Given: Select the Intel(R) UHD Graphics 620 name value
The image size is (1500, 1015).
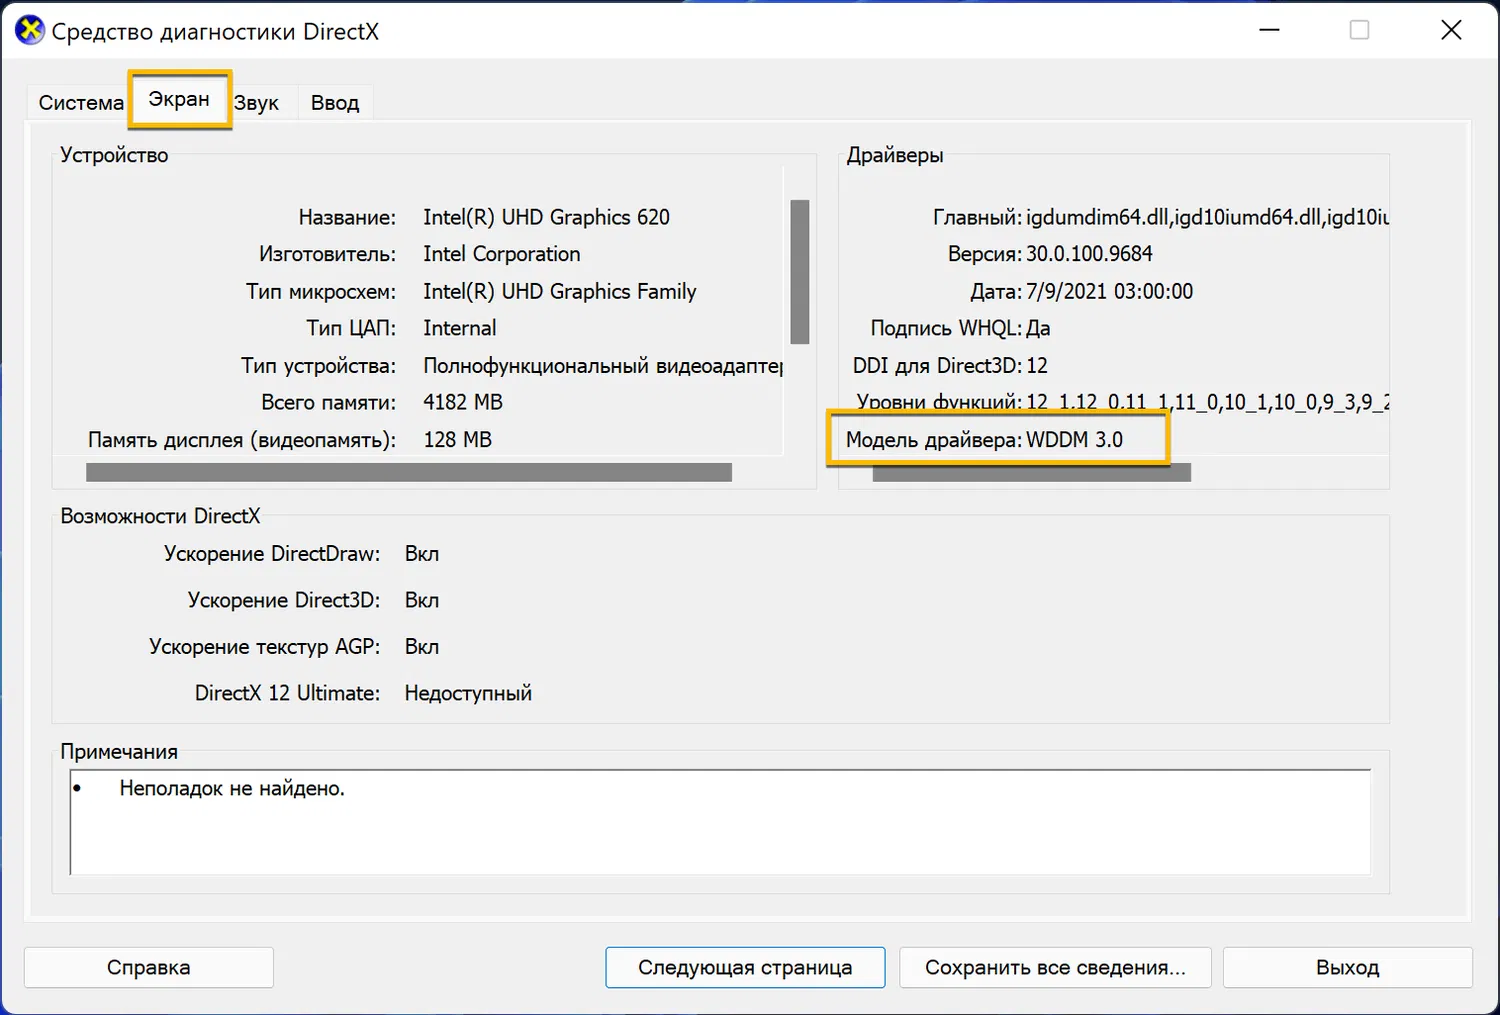Looking at the screenshot, I should [546, 217].
